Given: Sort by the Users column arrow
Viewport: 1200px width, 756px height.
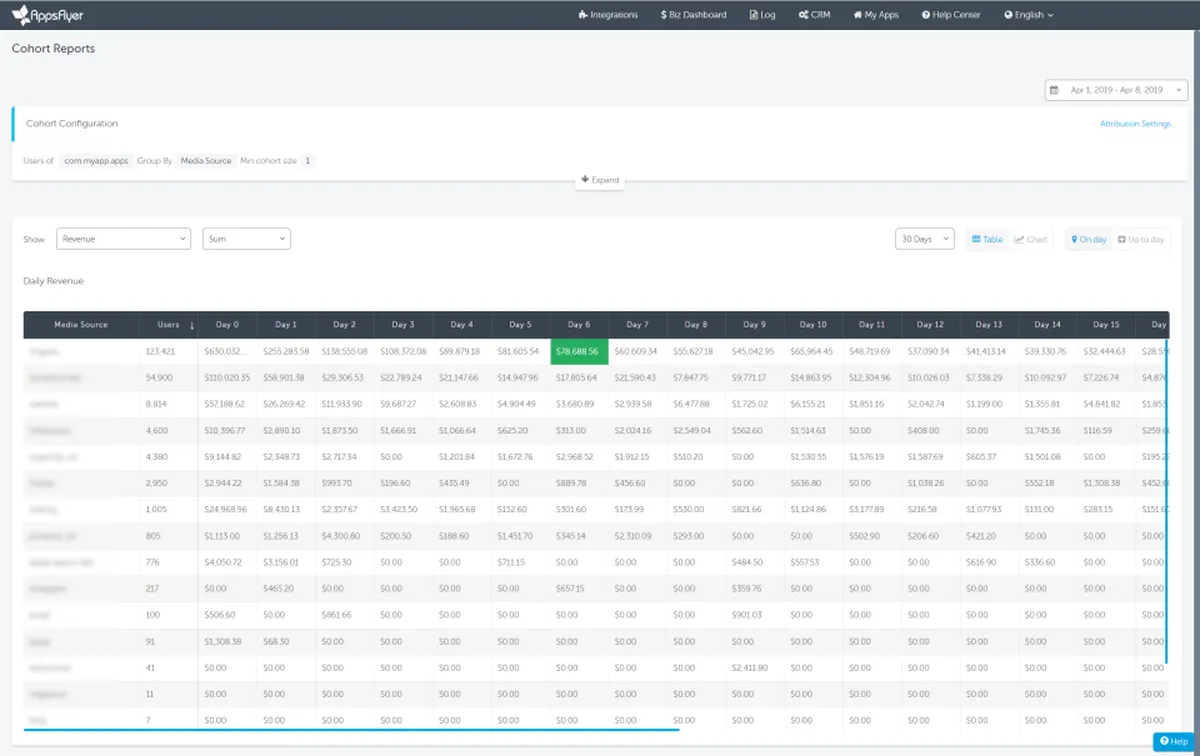Looking at the screenshot, I should (191, 325).
